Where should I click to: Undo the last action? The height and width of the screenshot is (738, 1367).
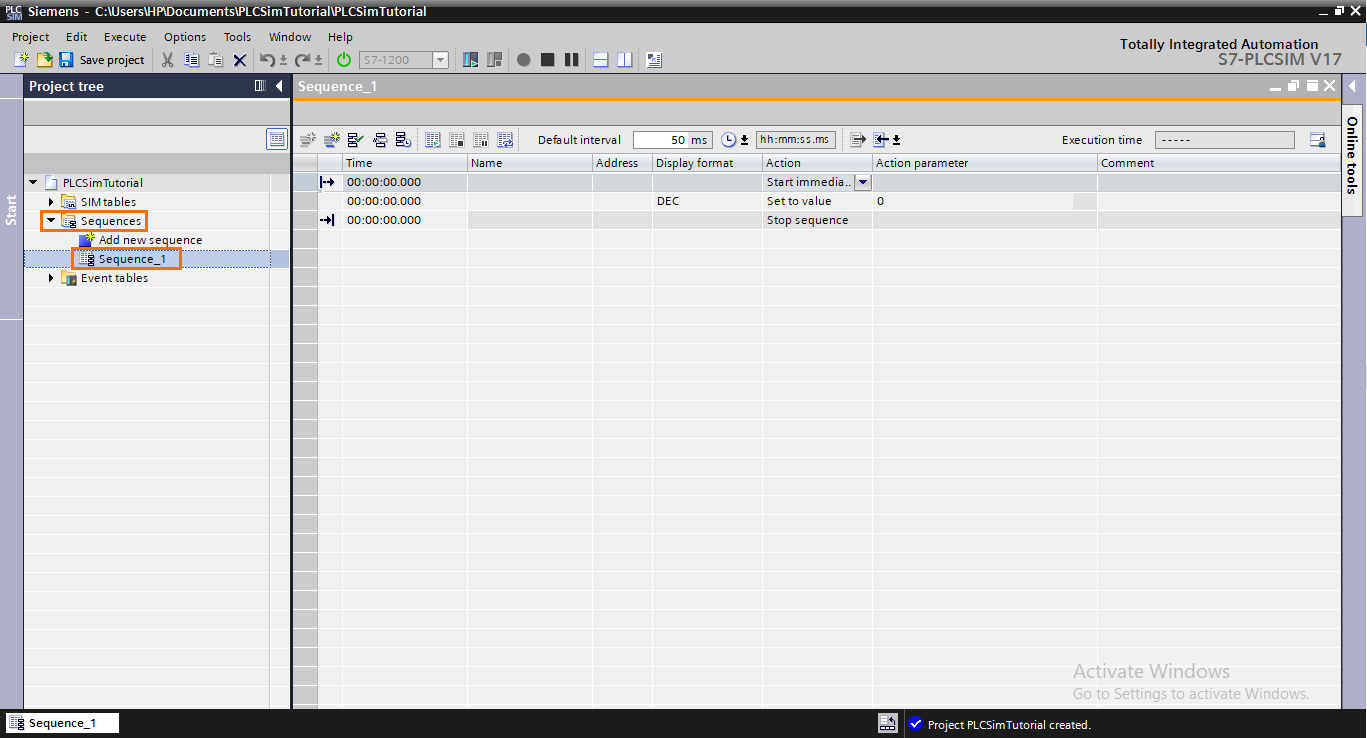pos(267,60)
